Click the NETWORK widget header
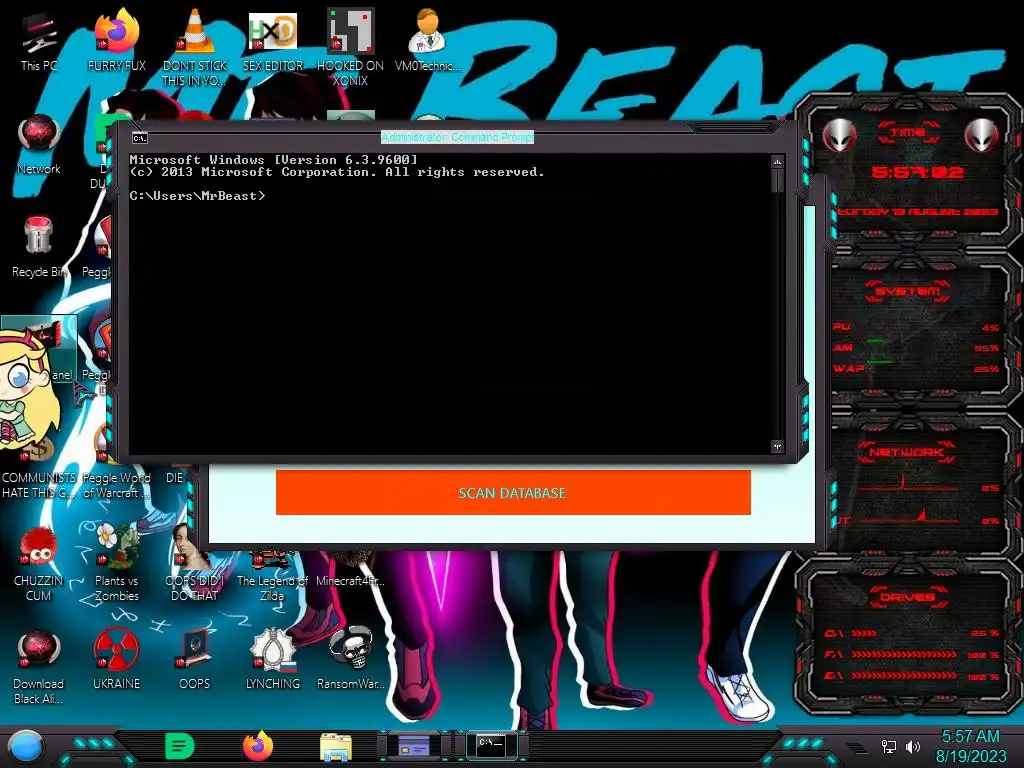This screenshot has width=1024, height=768. click(908, 452)
